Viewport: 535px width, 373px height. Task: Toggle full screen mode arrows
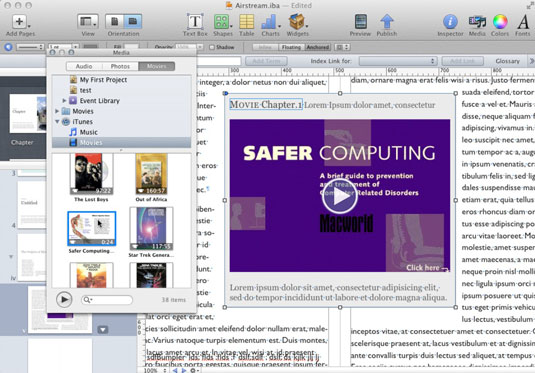click(530, 5)
